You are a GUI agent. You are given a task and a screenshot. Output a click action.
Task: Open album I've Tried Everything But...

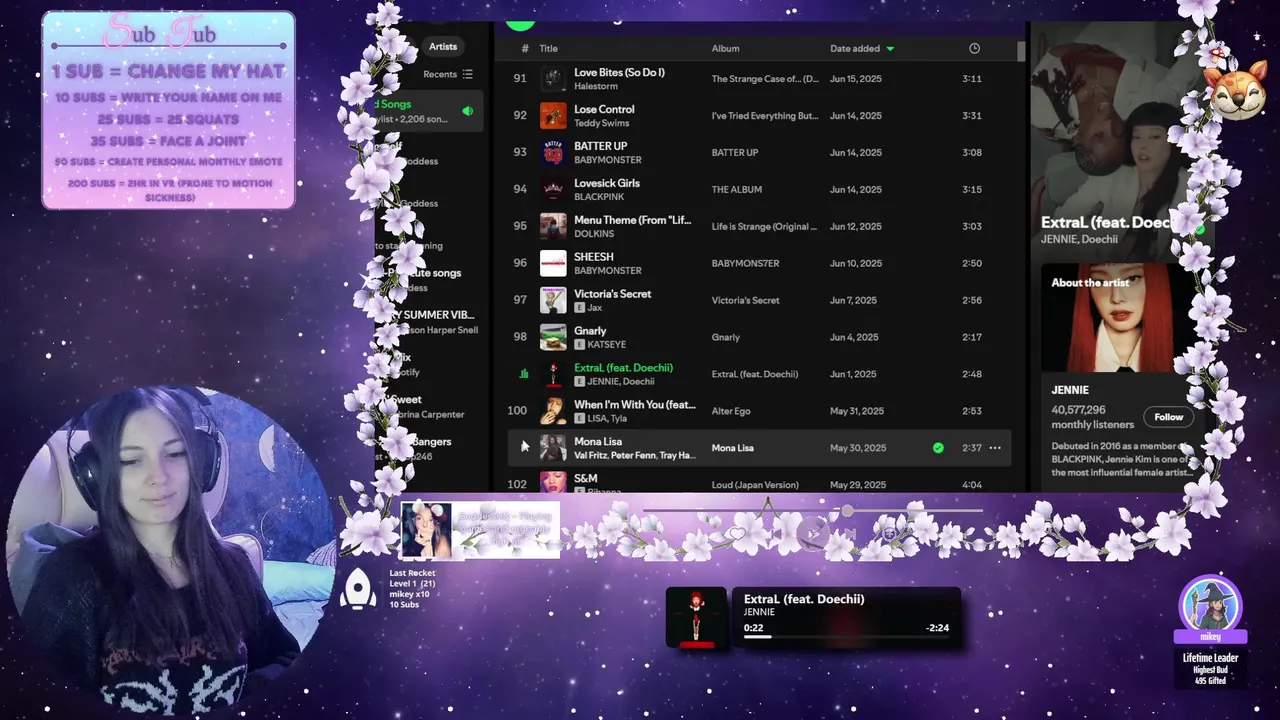pyautogui.click(x=765, y=116)
